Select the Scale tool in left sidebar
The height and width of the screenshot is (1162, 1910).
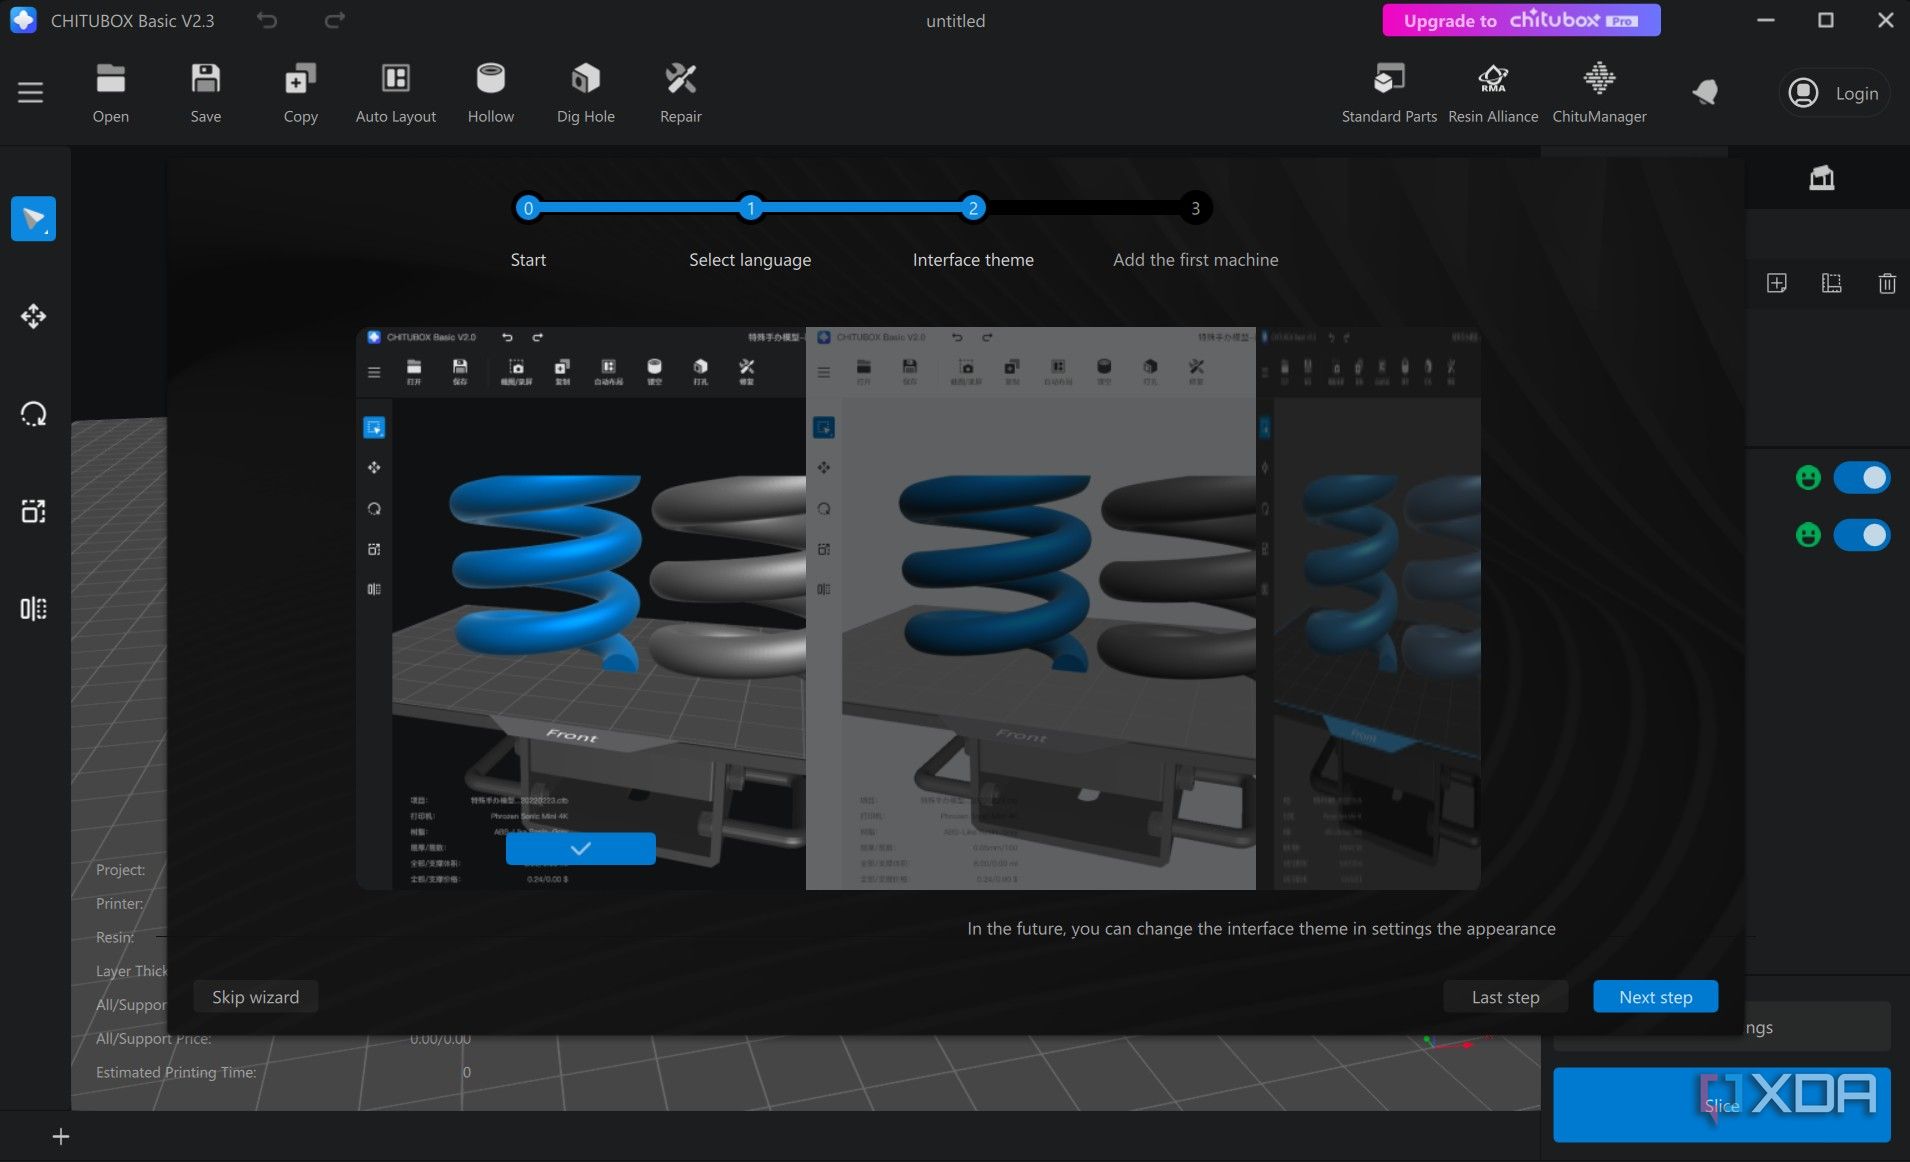coord(33,511)
